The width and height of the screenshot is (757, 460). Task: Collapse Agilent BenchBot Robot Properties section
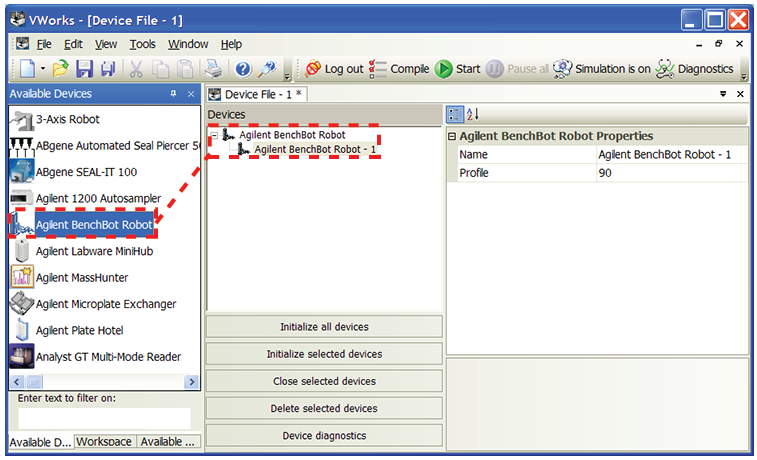coord(452,136)
